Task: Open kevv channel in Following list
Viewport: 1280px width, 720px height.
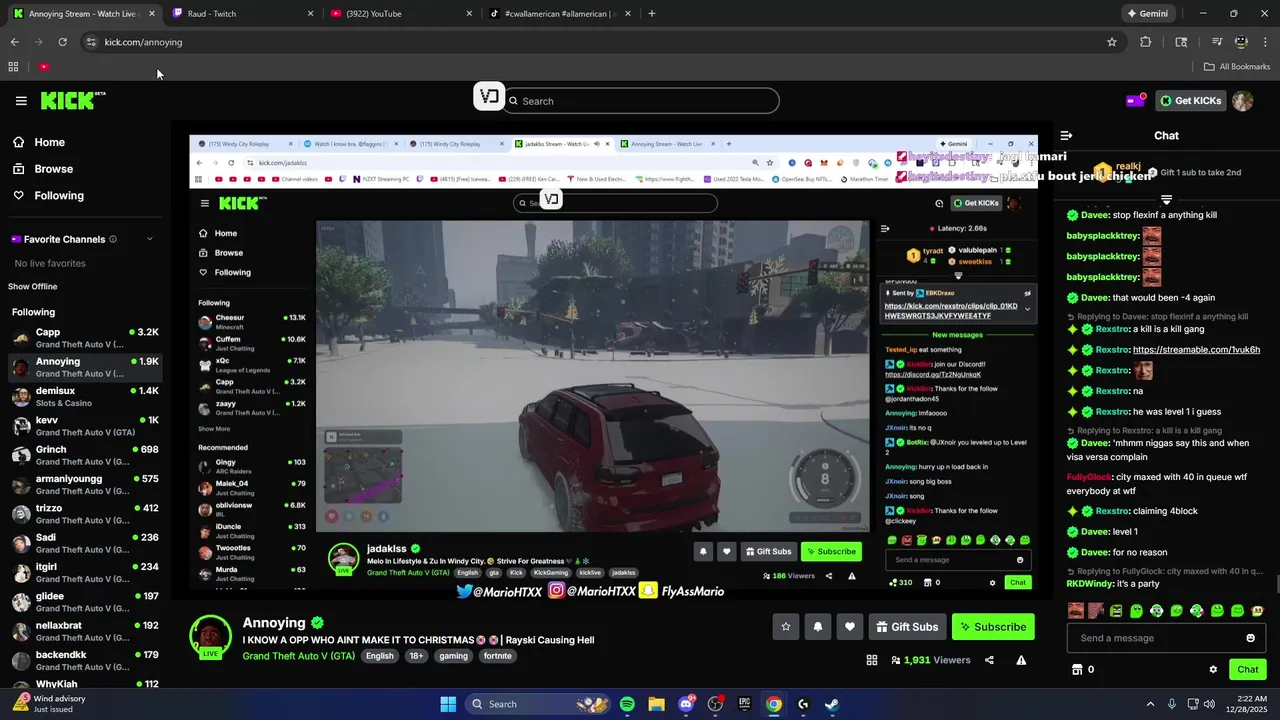Action: [85, 426]
